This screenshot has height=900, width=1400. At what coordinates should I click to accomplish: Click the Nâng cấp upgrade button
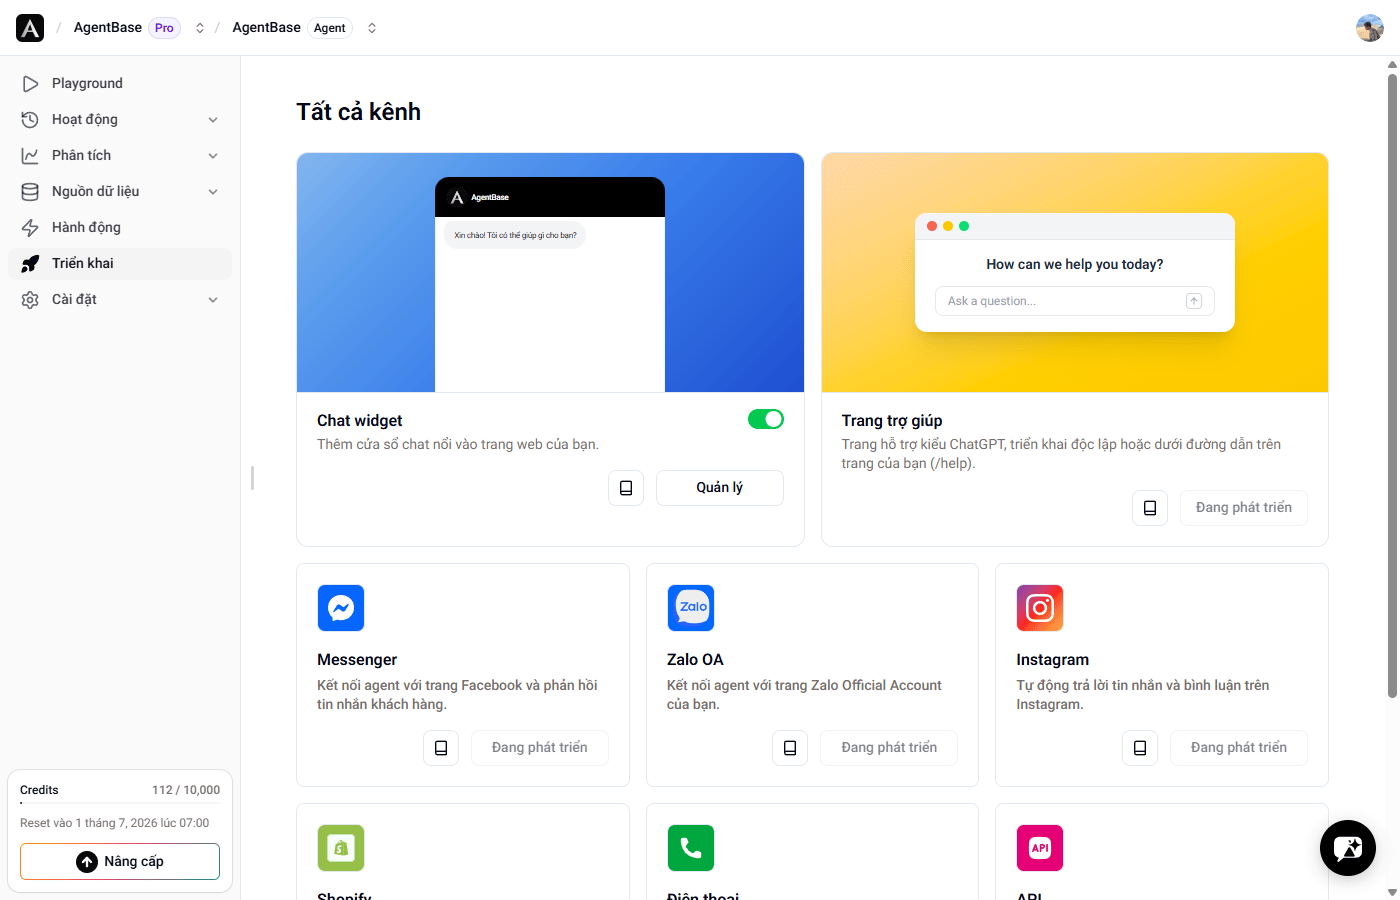click(120, 862)
